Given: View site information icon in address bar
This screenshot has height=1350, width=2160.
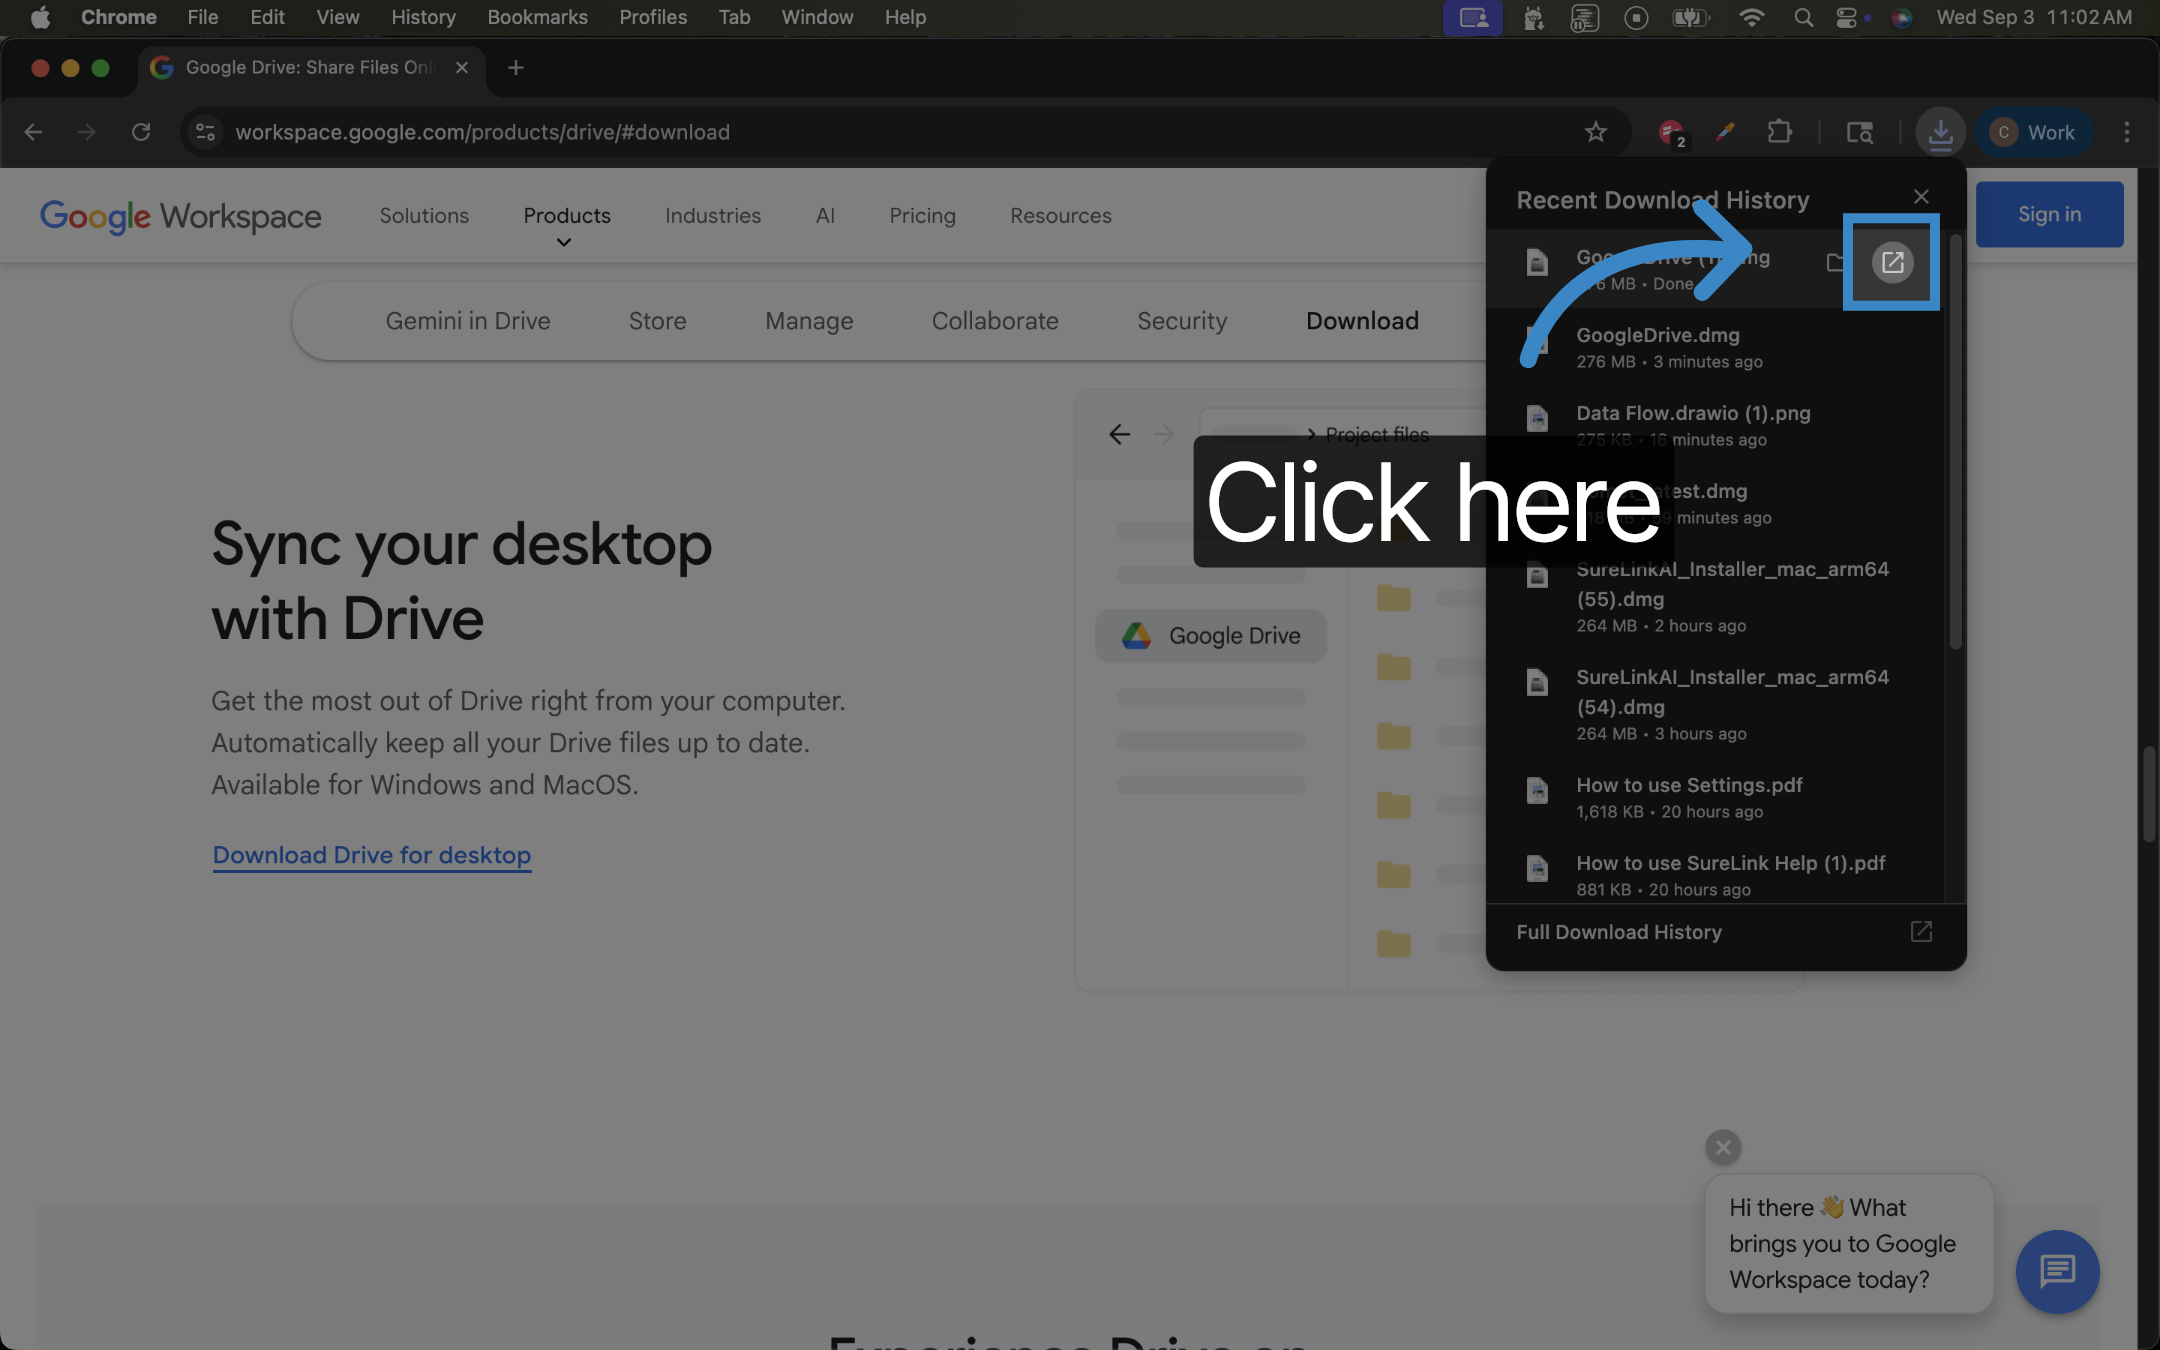Looking at the screenshot, I should click(205, 132).
